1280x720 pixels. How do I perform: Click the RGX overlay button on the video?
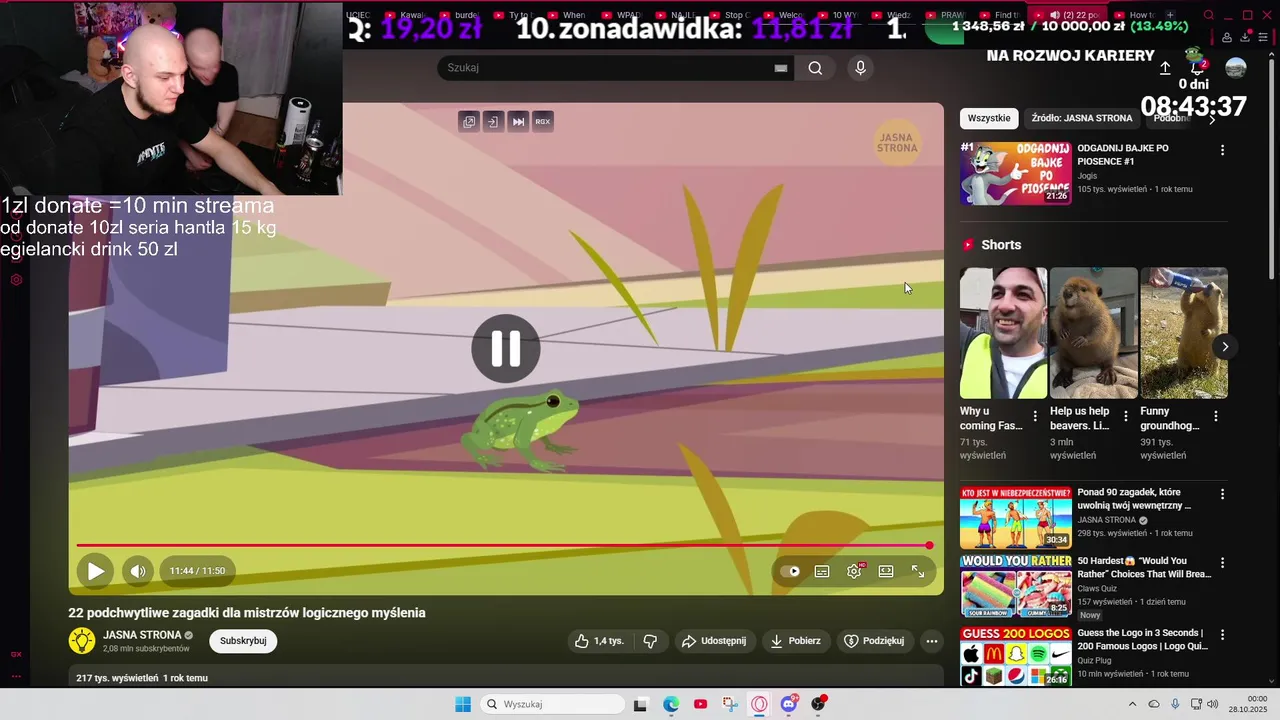[543, 121]
